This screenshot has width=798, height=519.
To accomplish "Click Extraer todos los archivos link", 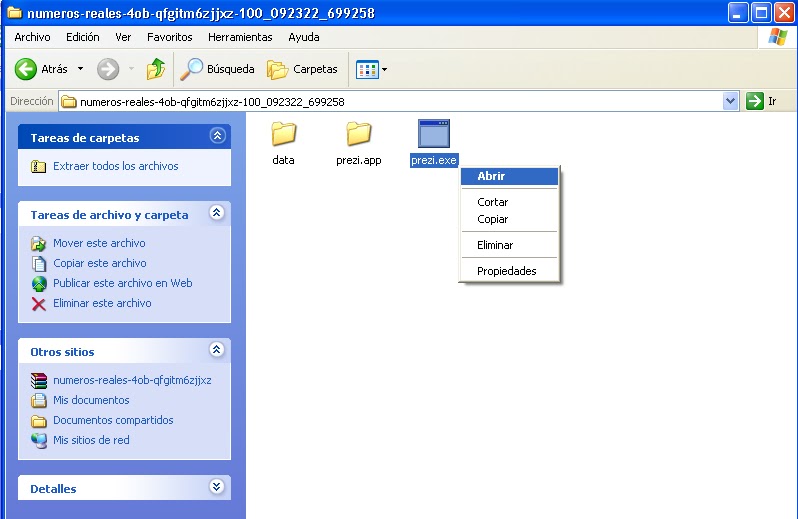I will pos(116,166).
